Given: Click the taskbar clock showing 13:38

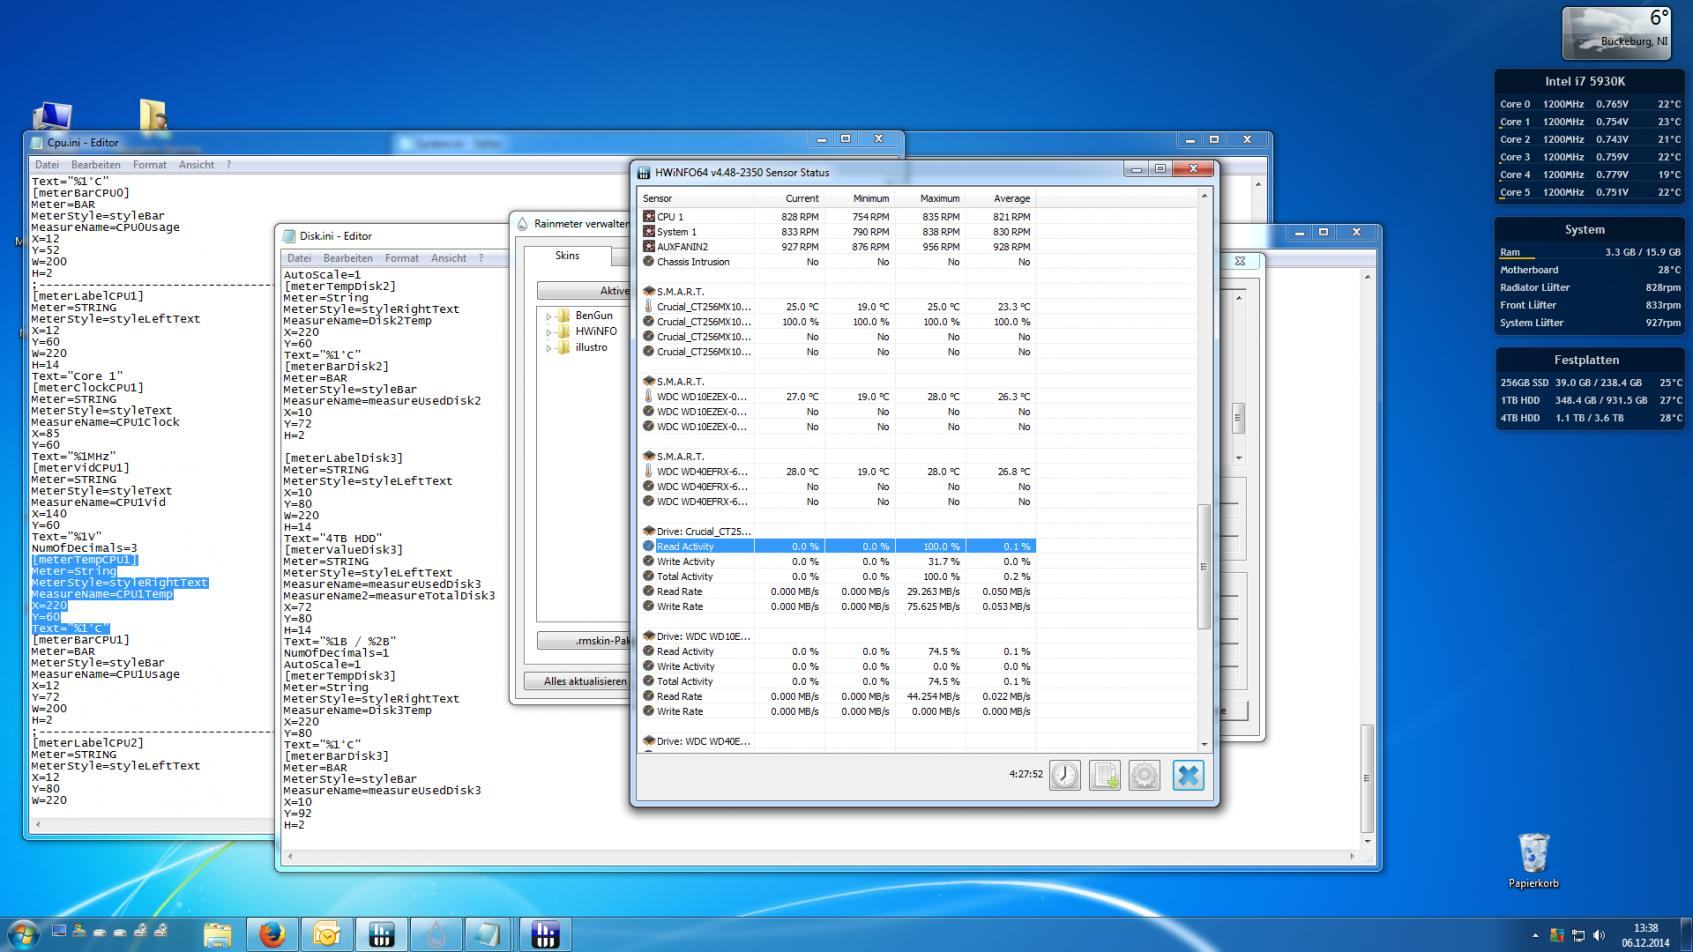Looking at the screenshot, I should coord(1645,935).
